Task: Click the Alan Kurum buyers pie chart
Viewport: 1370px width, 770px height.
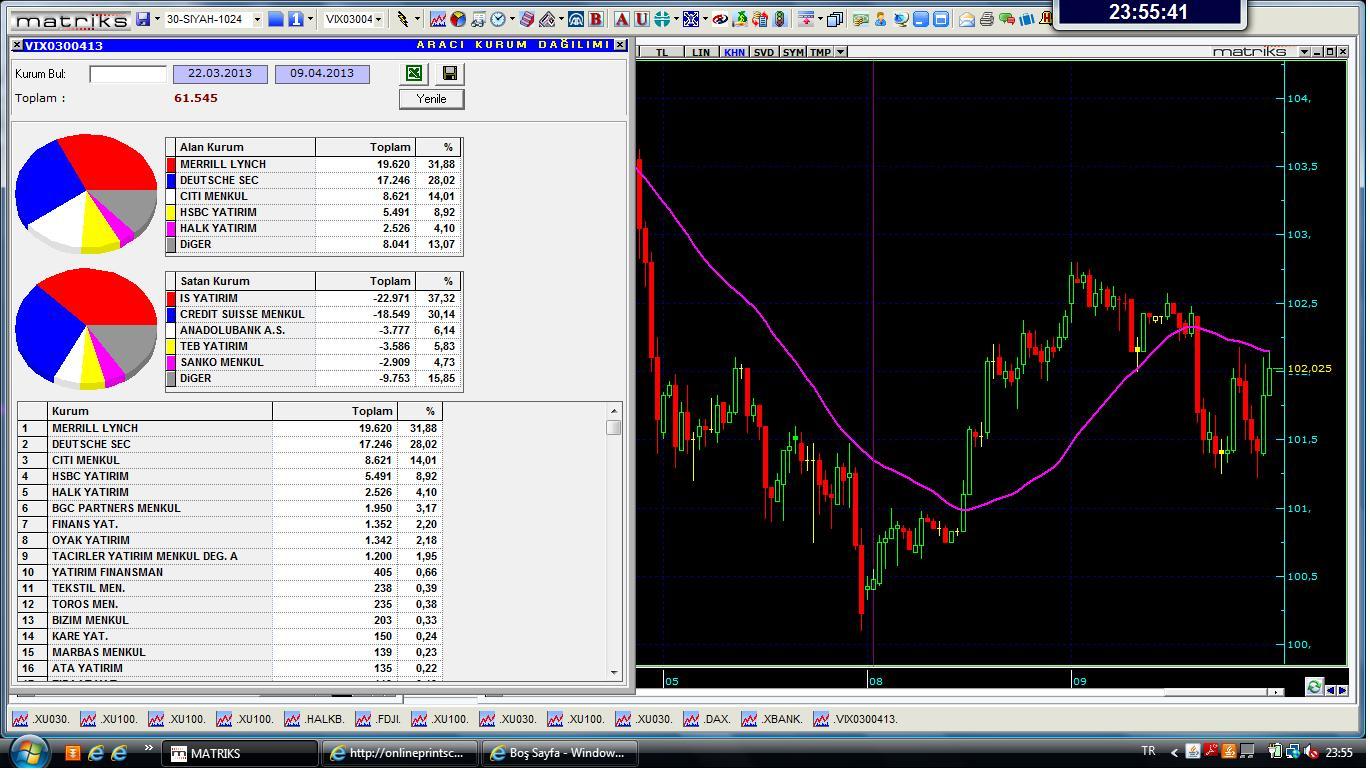Action: pos(86,193)
